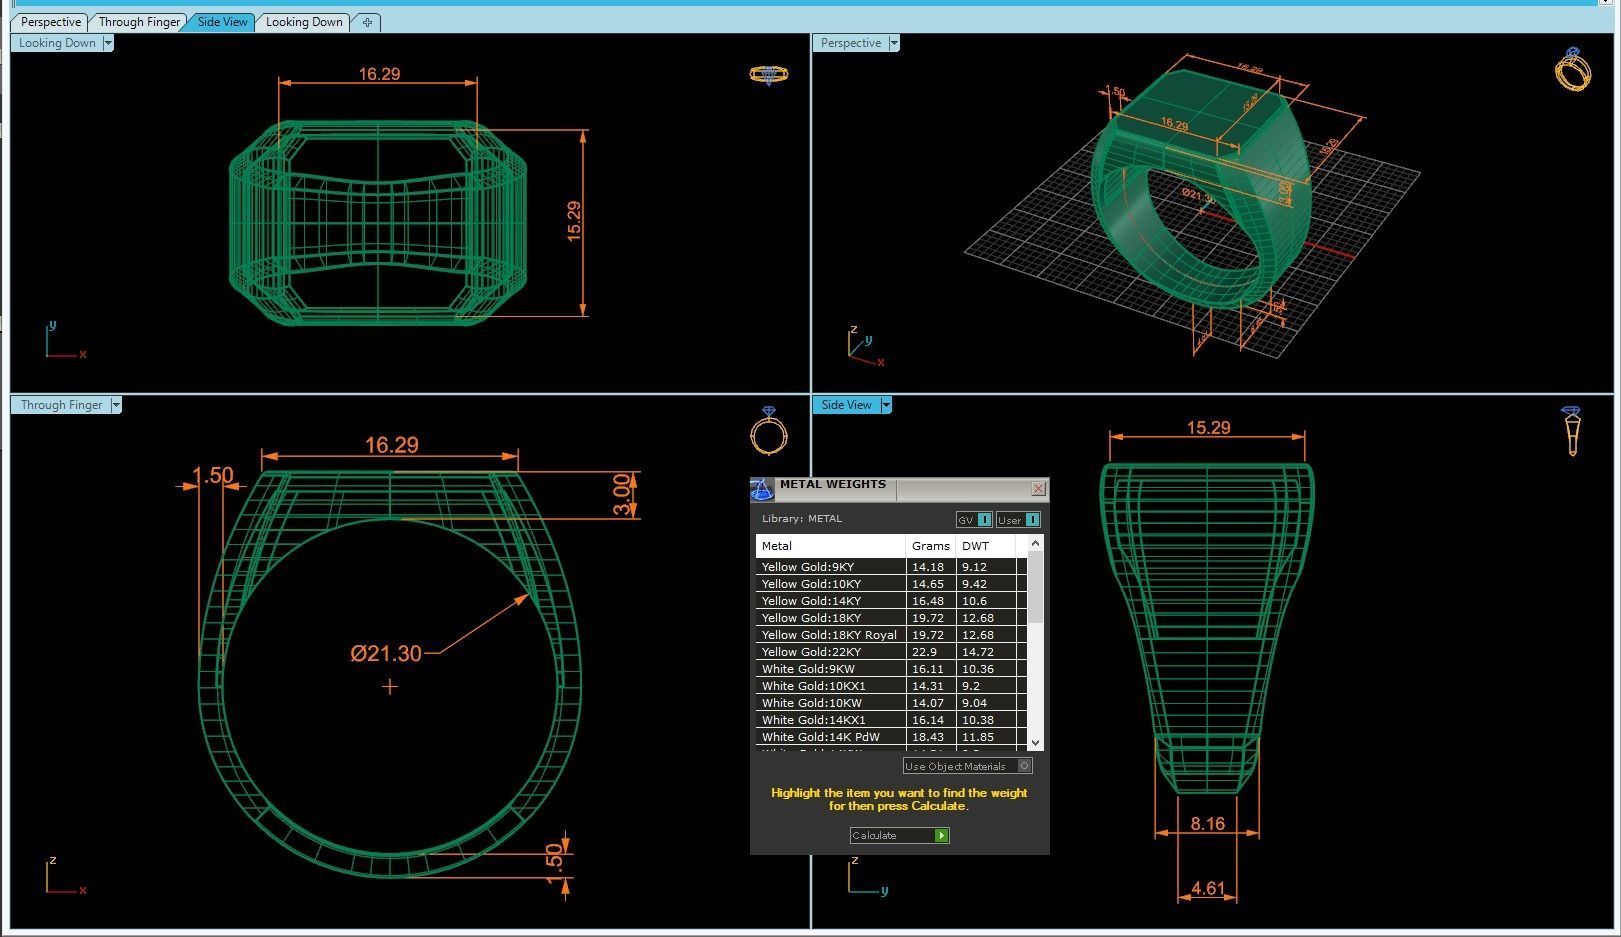Viewport: 1621px width, 937px height.
Task: Click the 4.61 dimension in Side View
Action: click(1207, 888)
